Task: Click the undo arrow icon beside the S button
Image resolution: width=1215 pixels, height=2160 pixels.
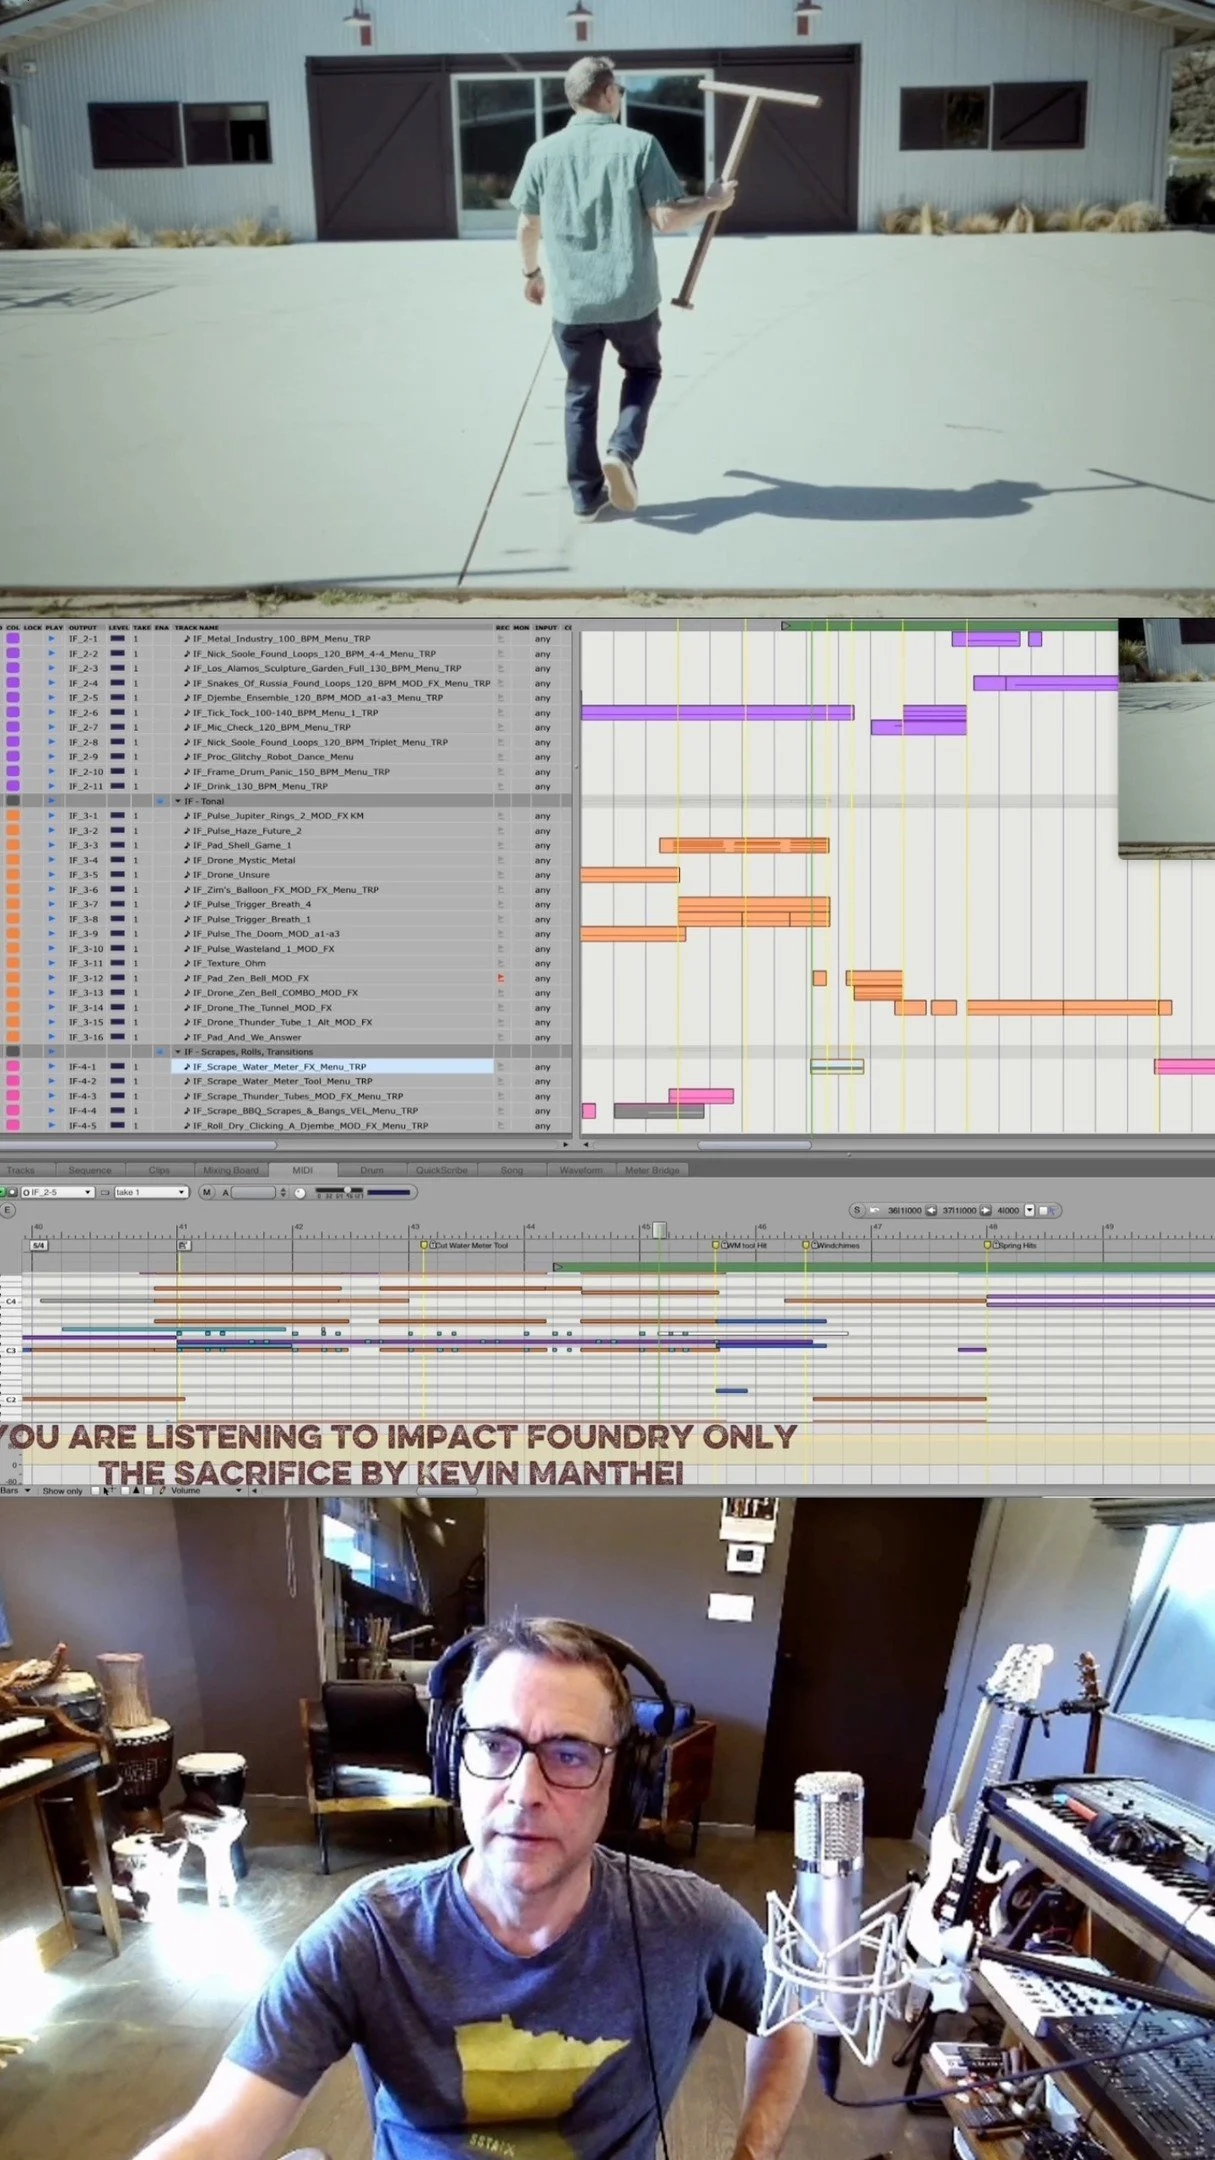Action: coord(874,1210)
